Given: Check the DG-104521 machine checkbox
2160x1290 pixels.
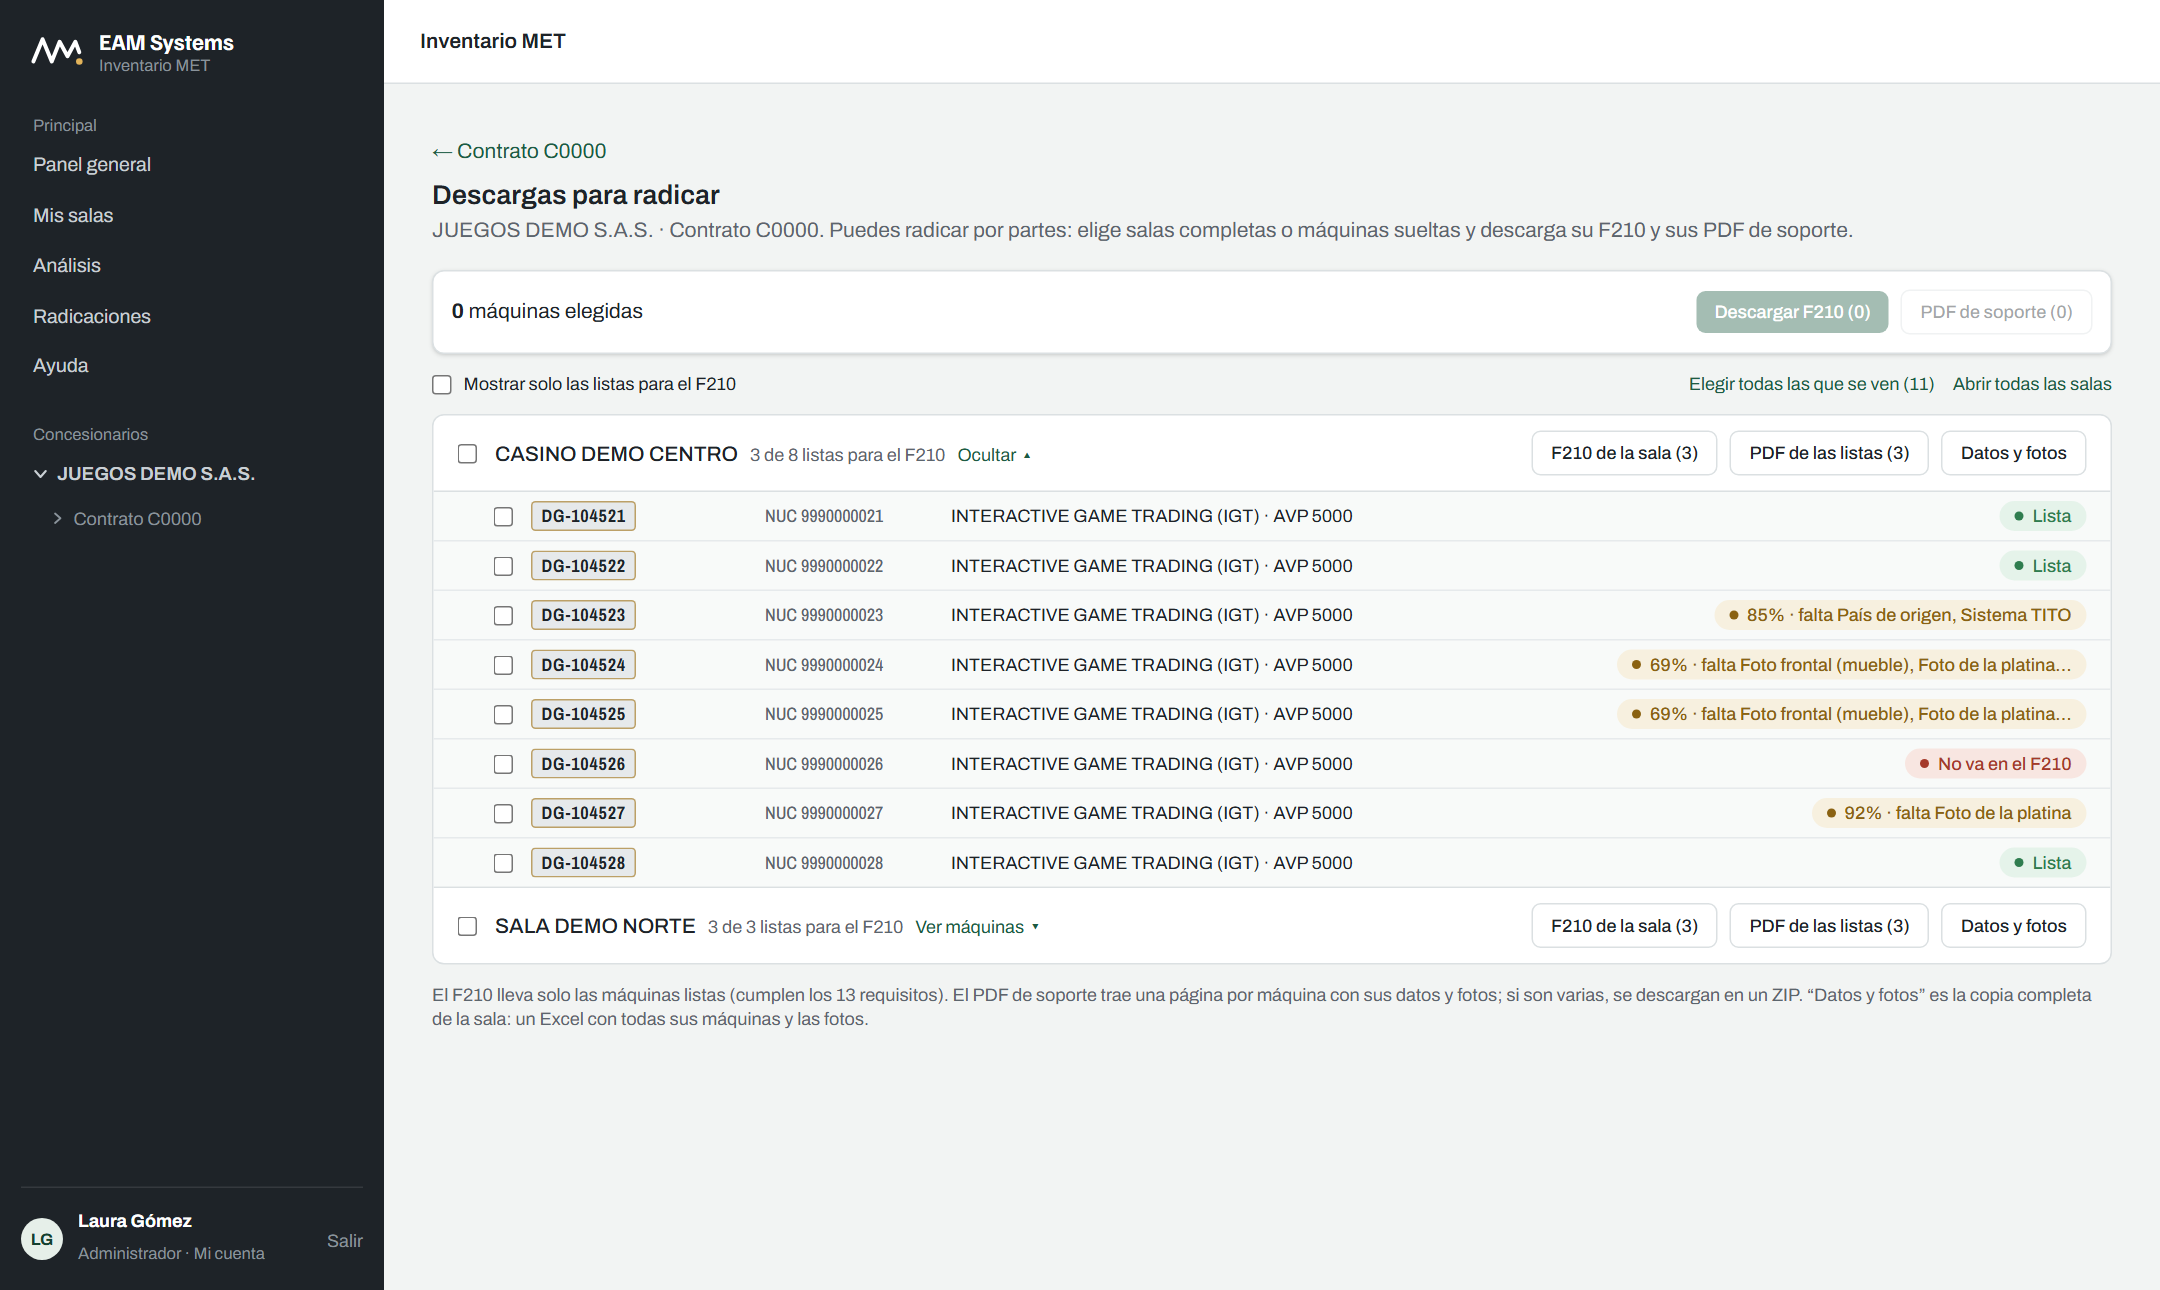Looking at the screenshot, I should pos(503,516).
